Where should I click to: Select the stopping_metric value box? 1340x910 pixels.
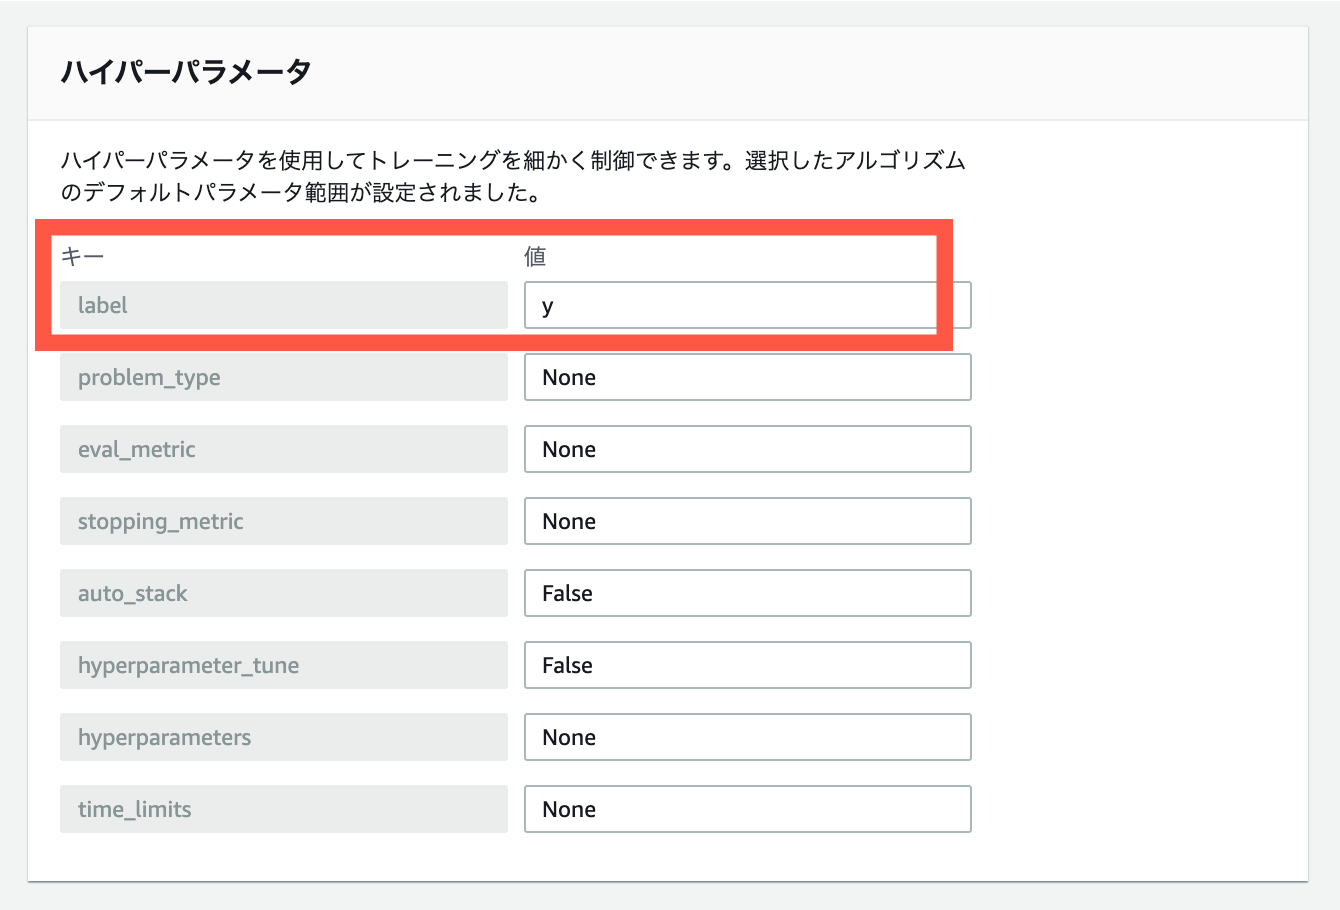[747, 521]
